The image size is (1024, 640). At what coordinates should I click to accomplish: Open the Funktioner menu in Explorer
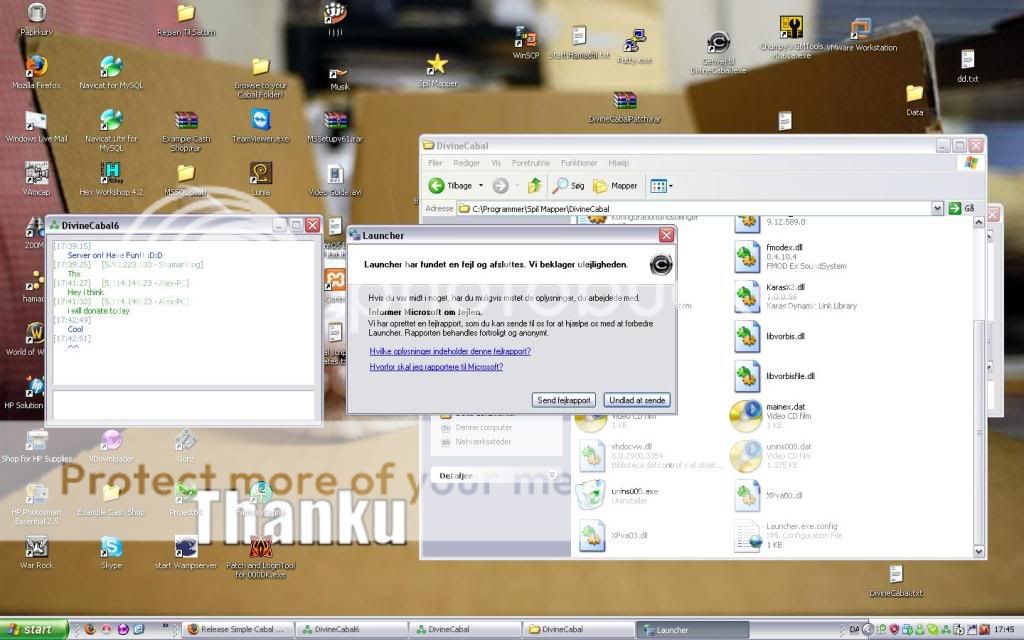pyautogui.click(x=578, y=162)
